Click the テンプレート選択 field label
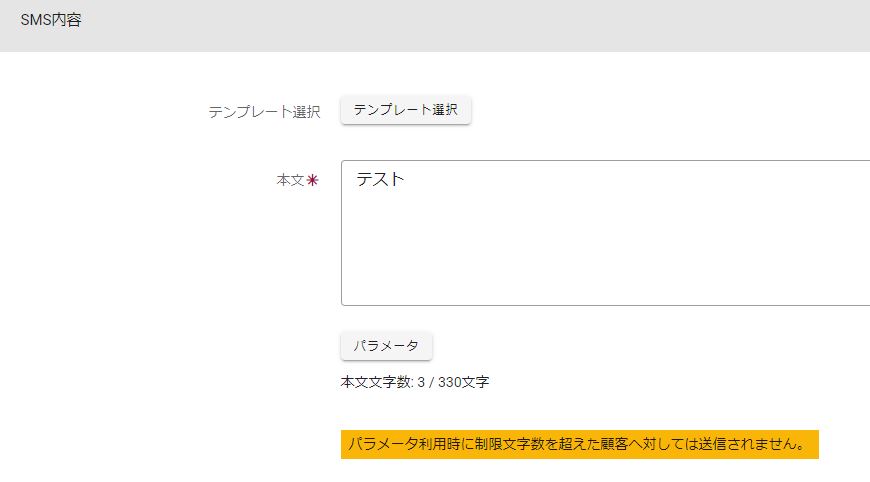870x482 pixels. [x=264, y=111]
